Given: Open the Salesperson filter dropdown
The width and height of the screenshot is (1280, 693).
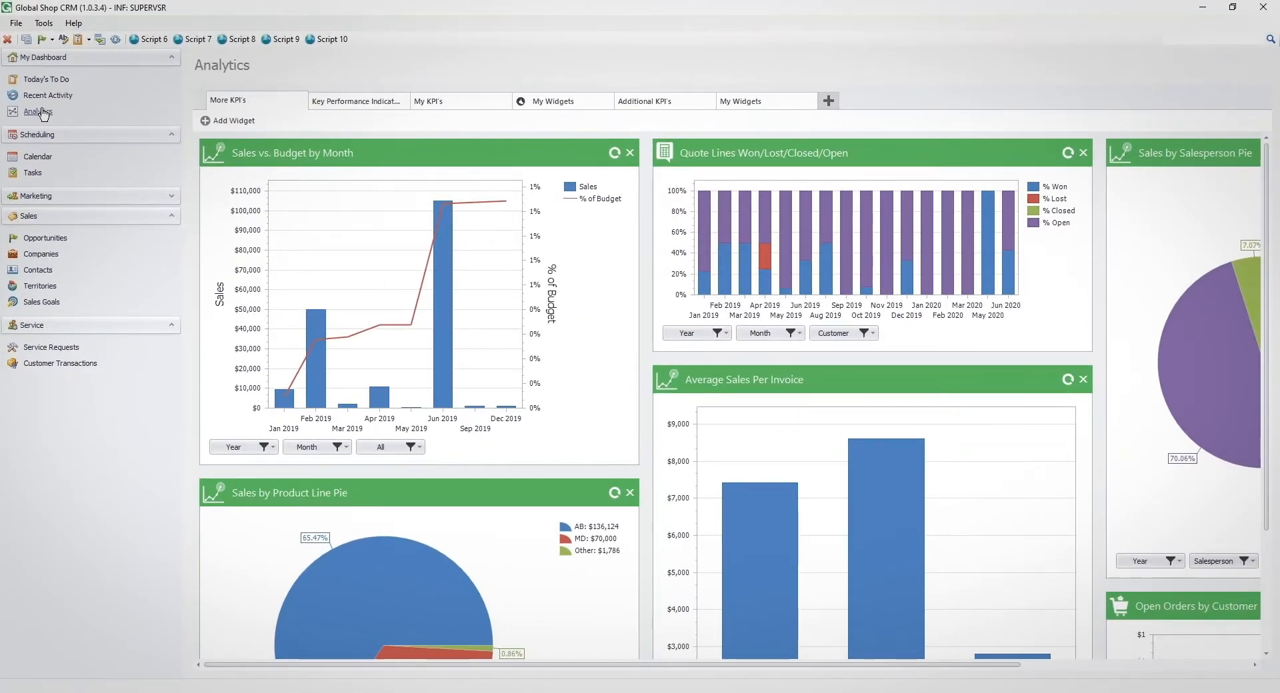Looking at the screenshot, I should click(x=1223, y=561).
